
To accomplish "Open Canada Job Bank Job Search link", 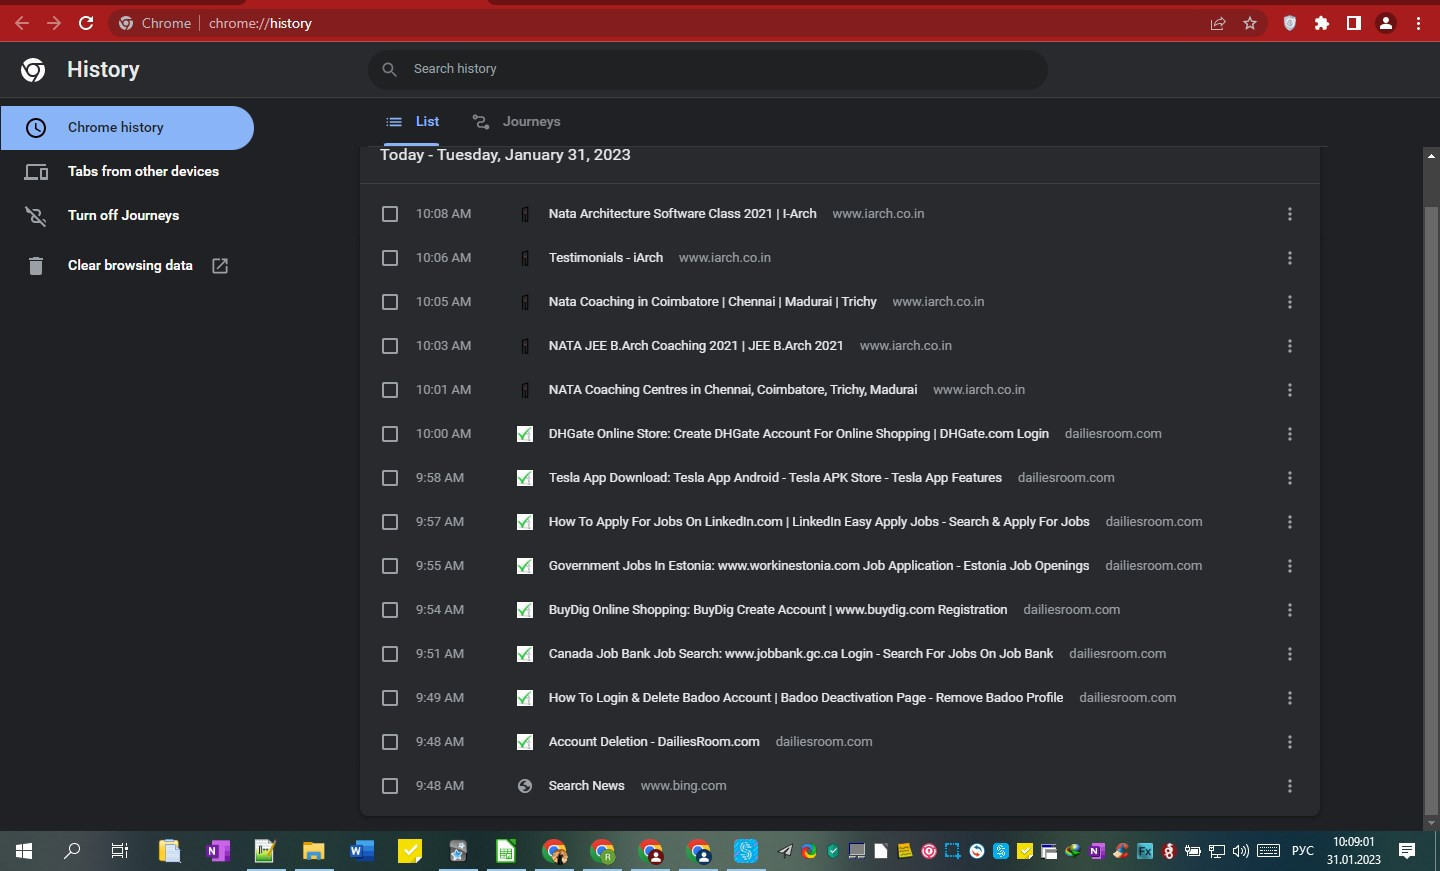I will click(800, 654).
